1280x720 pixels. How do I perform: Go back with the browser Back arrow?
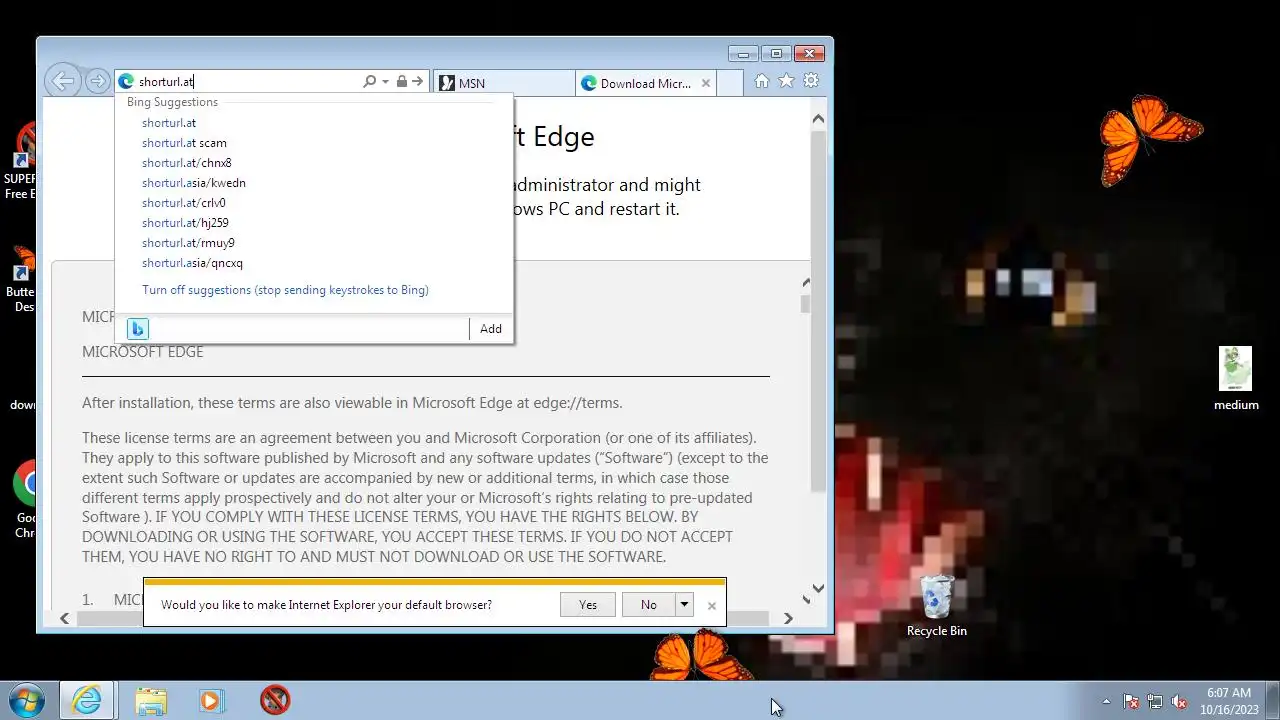click(63, 82)
